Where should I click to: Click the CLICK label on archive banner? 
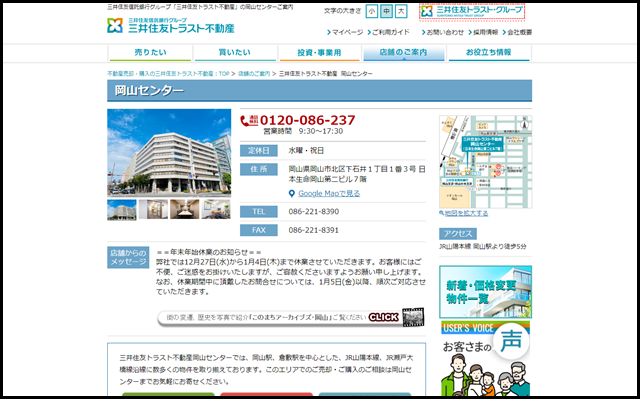tap(383, 317)
